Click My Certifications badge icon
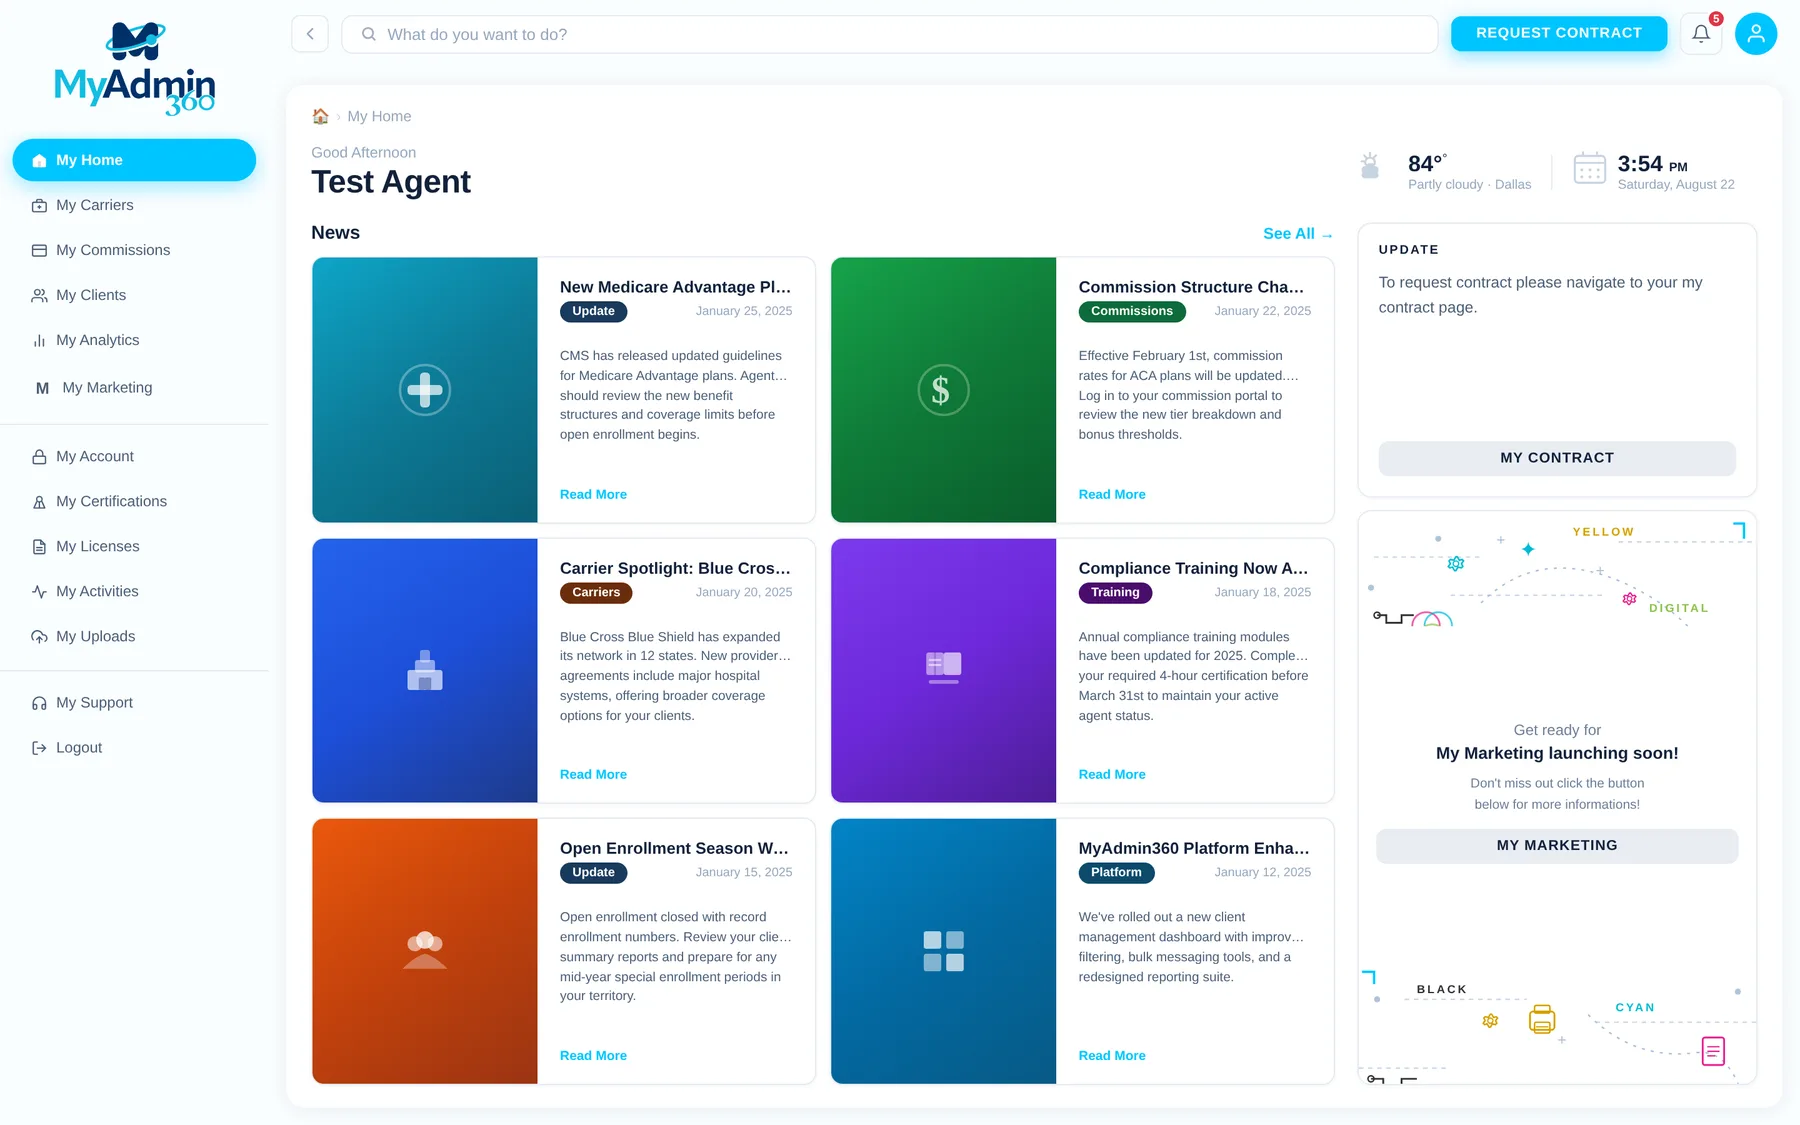Image resolution: width=1800 pixels, height=1125 pixels. pyautogui.click(x=39, y=502)
